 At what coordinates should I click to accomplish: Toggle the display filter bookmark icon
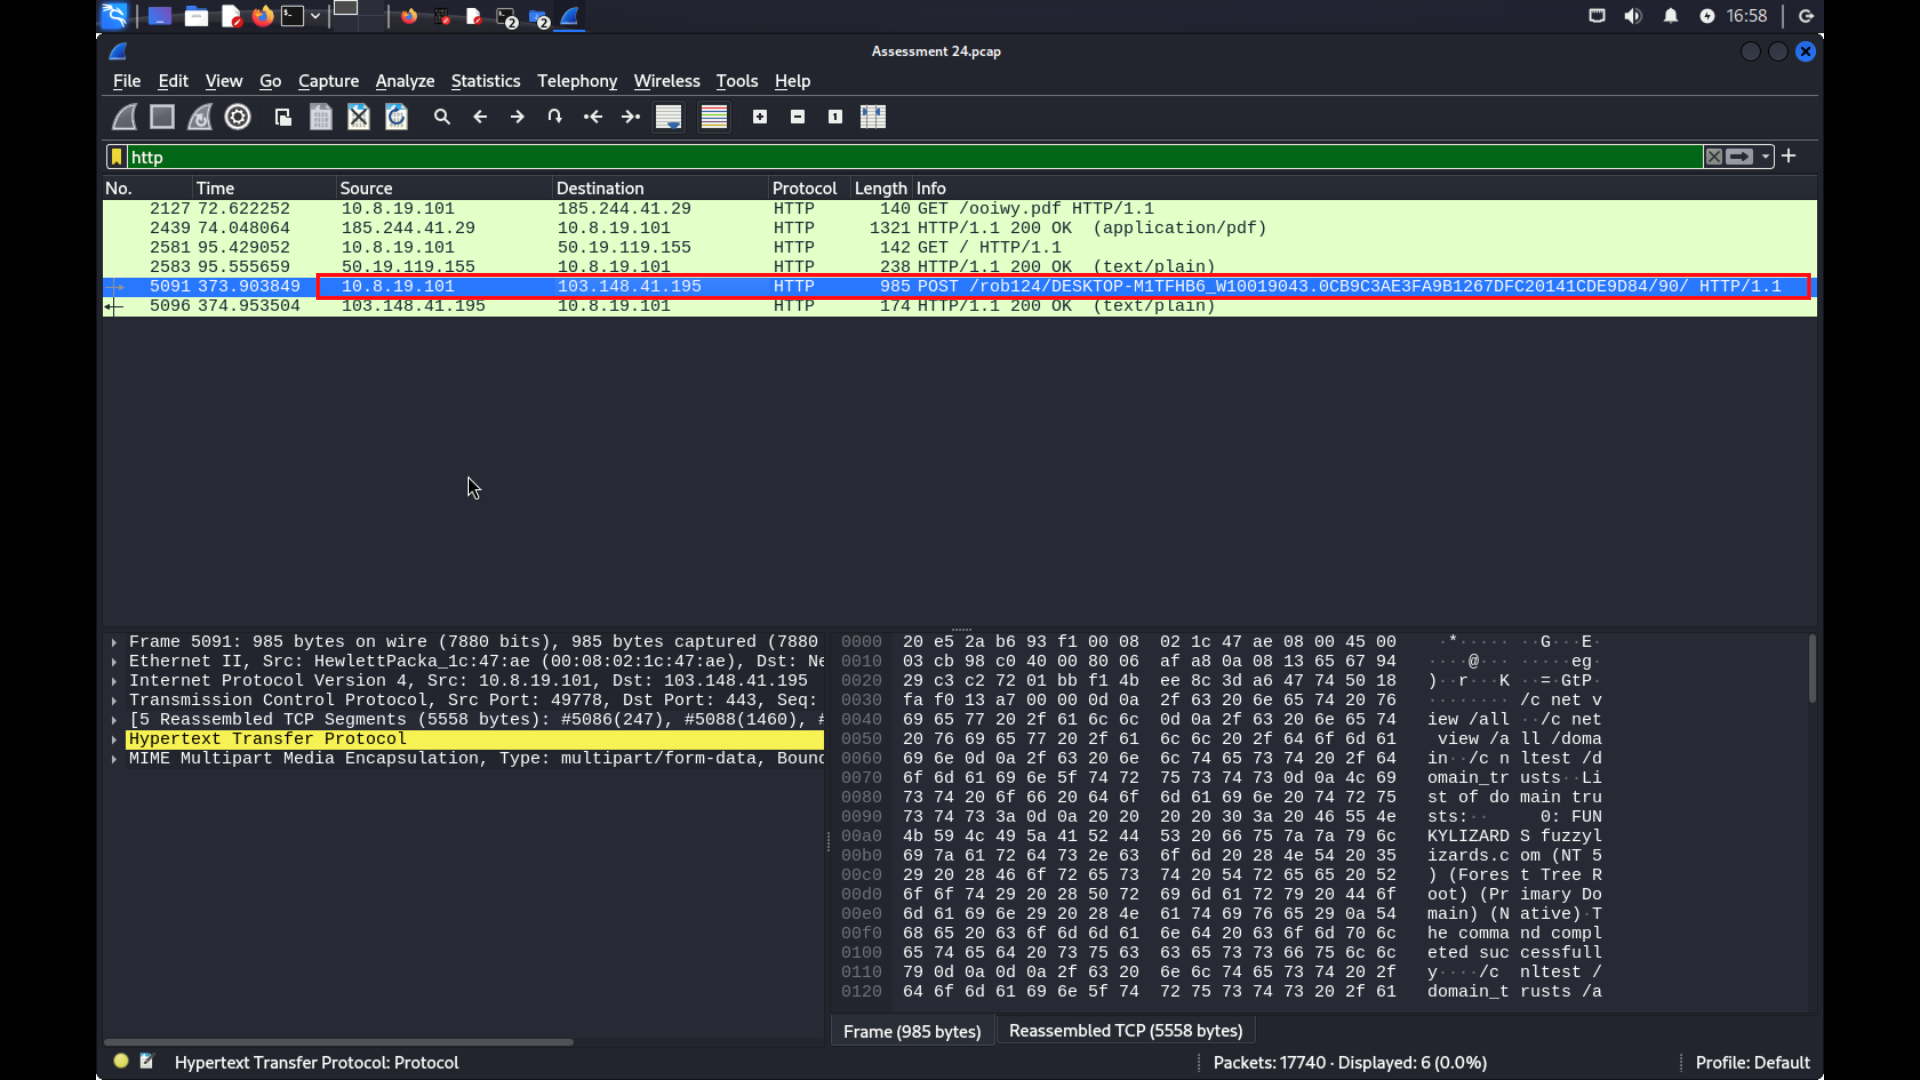(117, 157)
